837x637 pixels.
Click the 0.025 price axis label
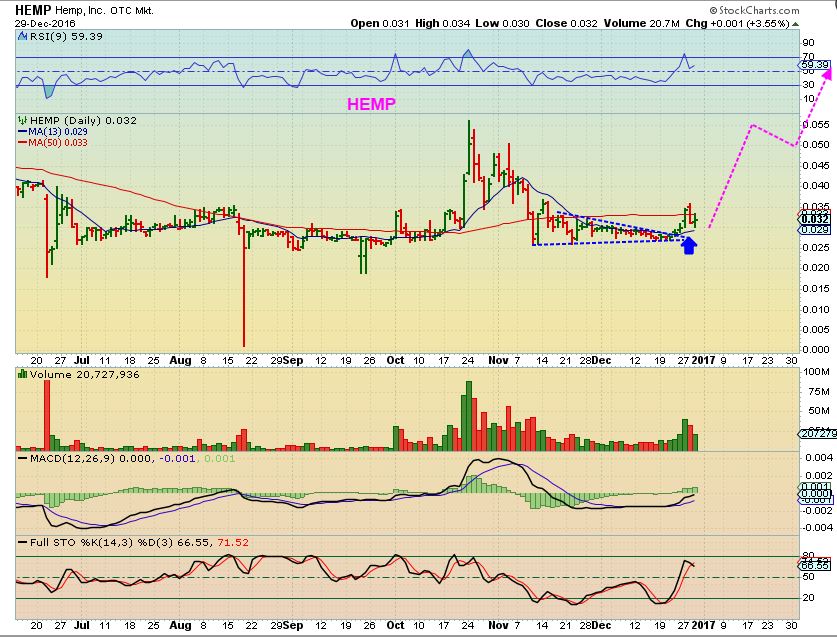point(816,248)
